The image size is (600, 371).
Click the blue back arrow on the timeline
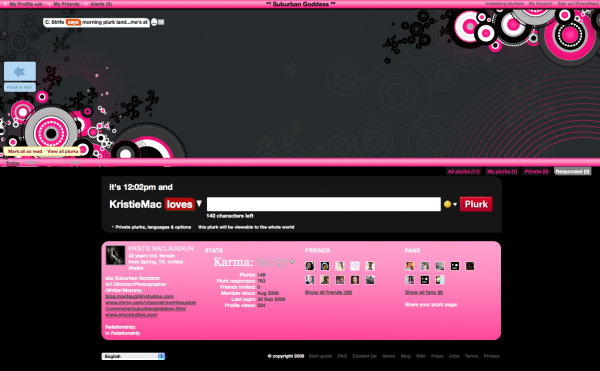tap(20, 72)
